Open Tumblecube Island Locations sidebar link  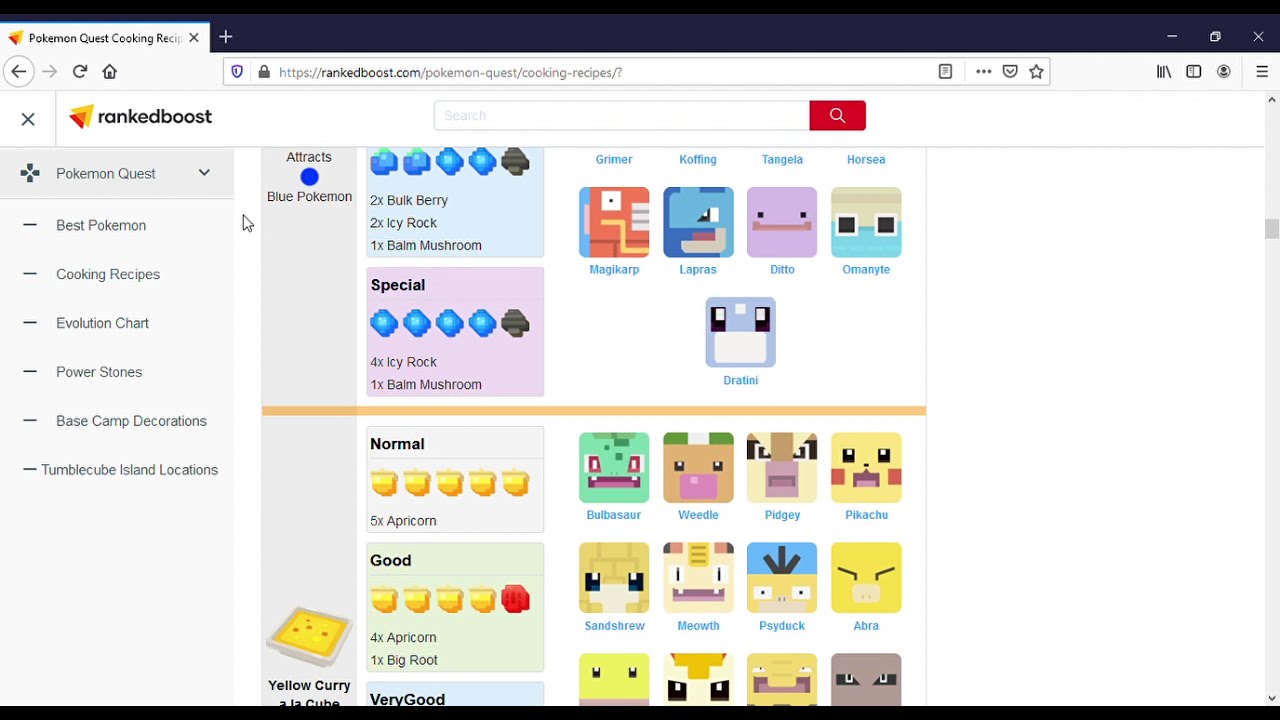[x=129, y=471]
